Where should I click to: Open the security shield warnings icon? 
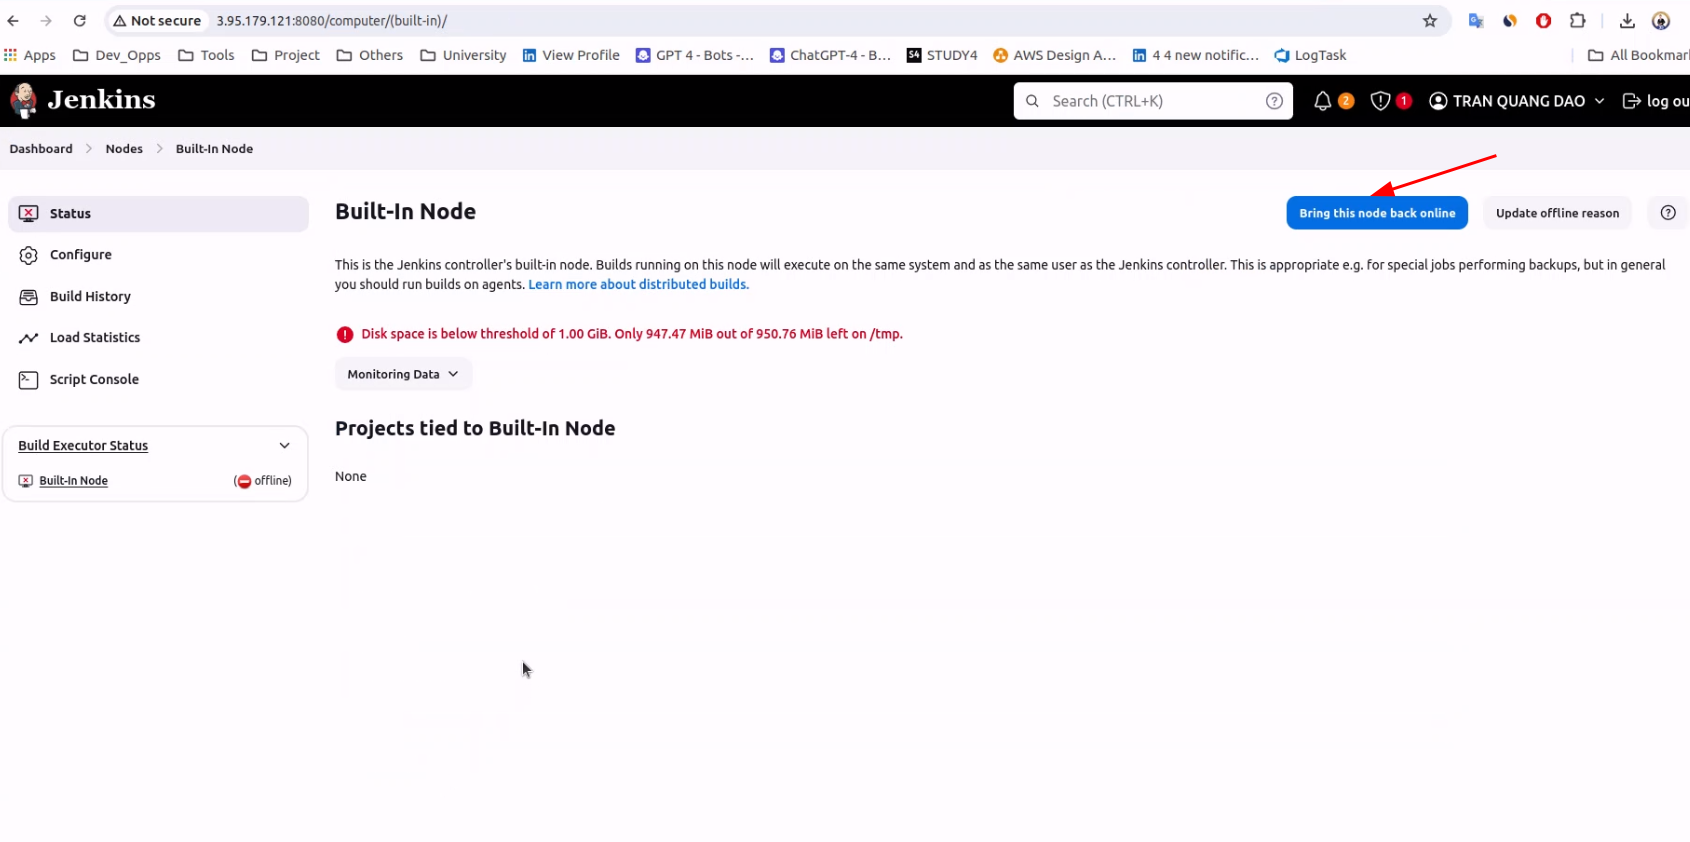(1380, 101)
